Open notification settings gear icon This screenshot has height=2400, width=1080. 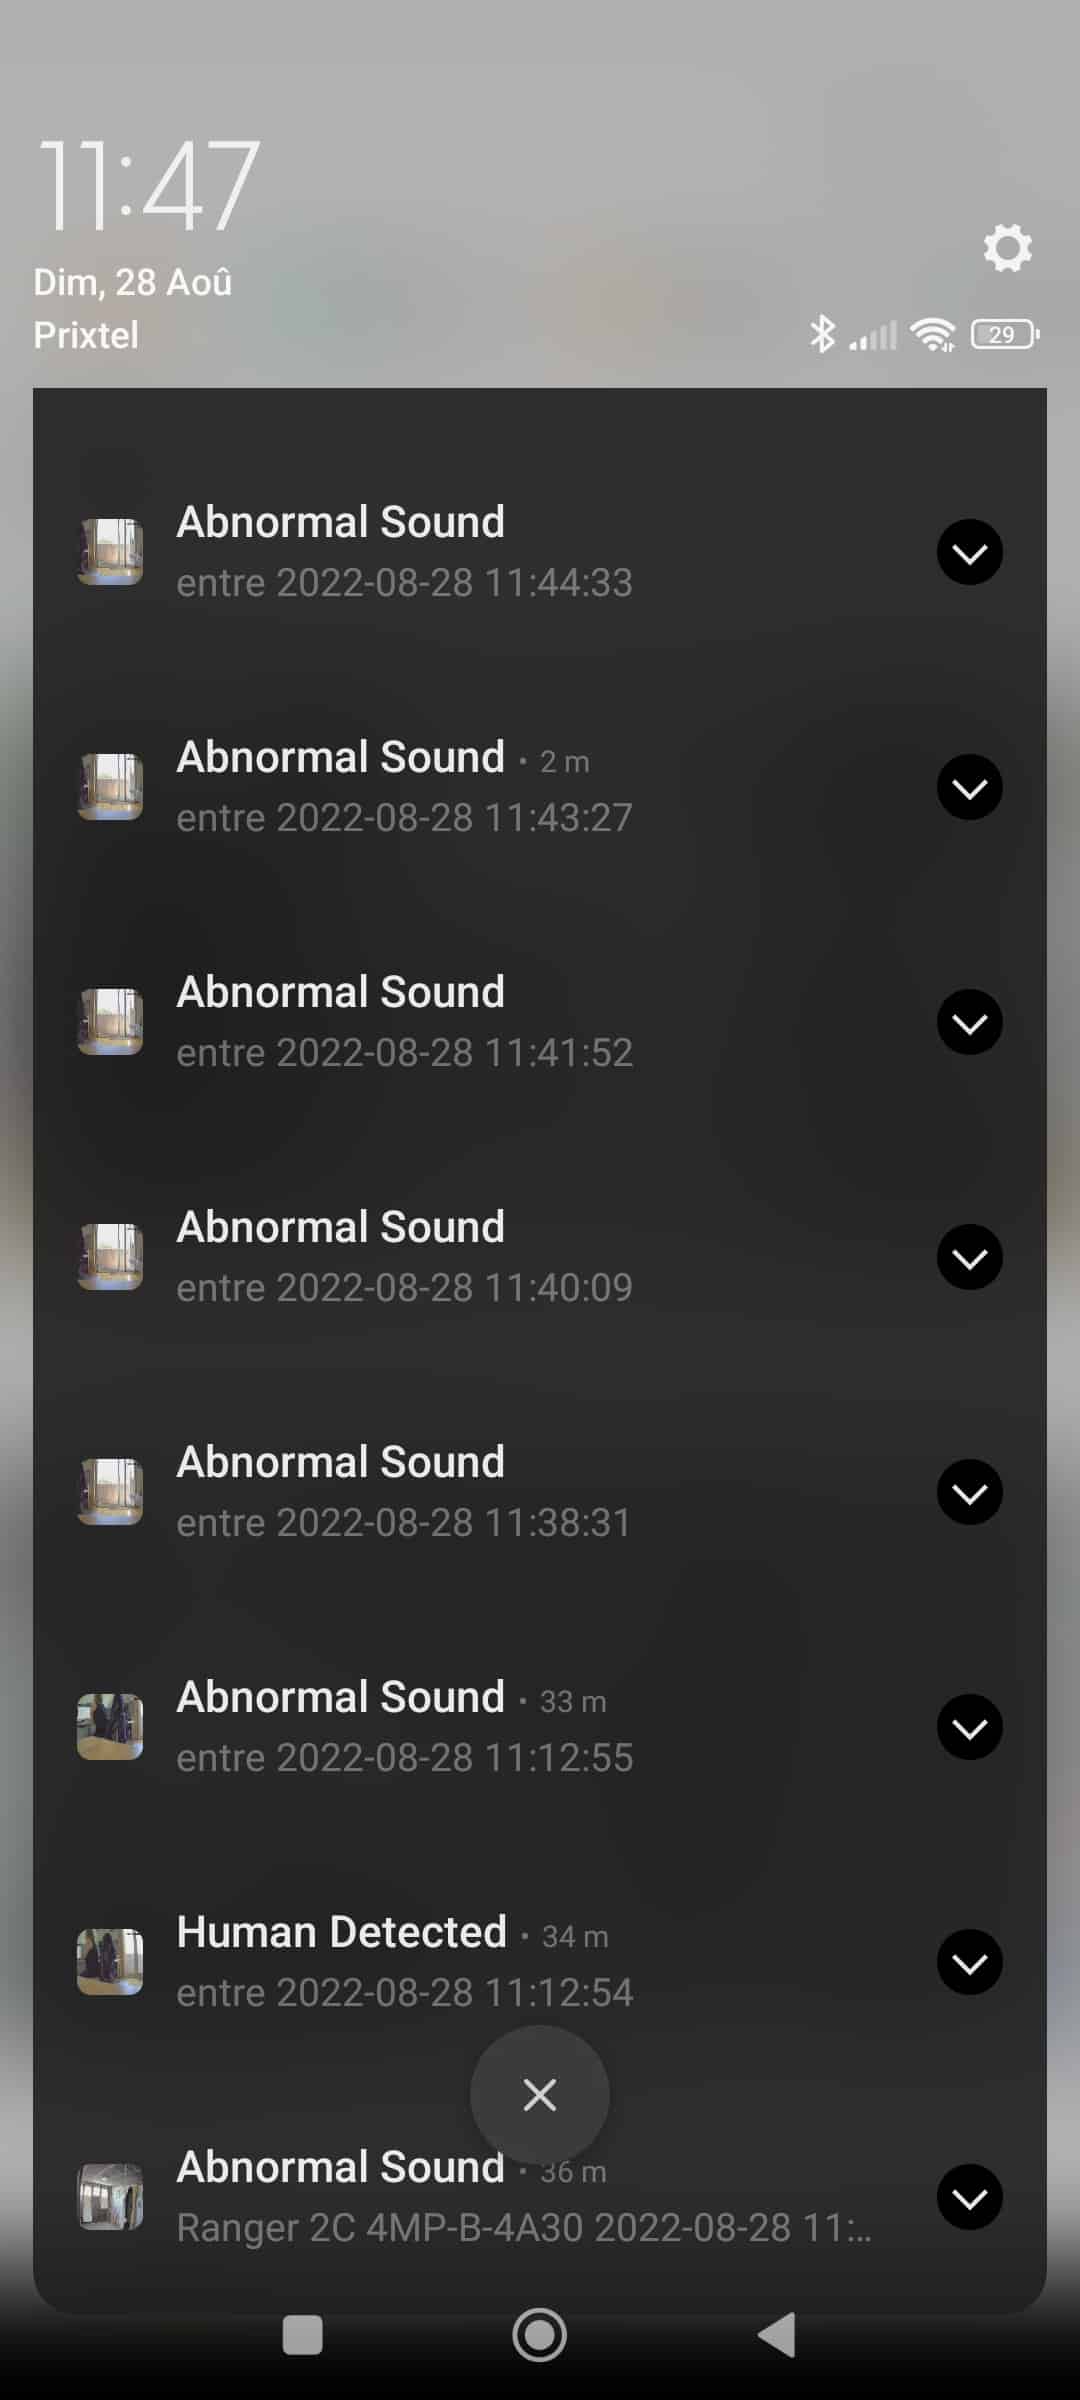[x=1007, y=248]
